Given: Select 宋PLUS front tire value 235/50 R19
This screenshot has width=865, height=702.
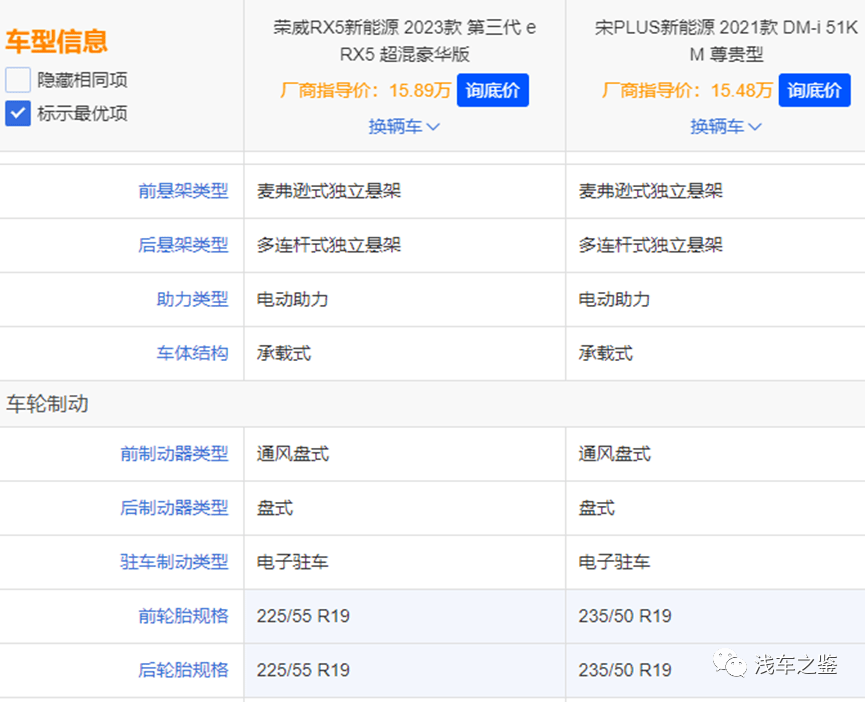Looking at the screenshot, I should pos(624,616).
